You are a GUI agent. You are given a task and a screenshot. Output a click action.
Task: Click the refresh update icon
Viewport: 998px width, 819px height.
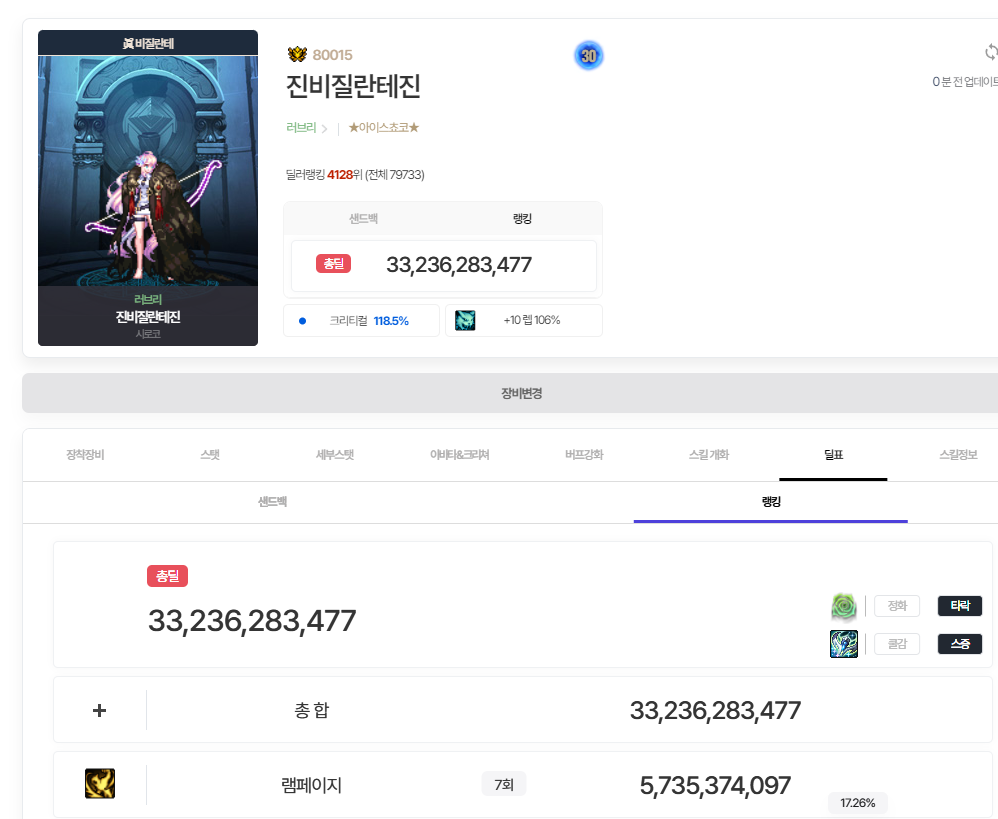[x=990, y=52]
